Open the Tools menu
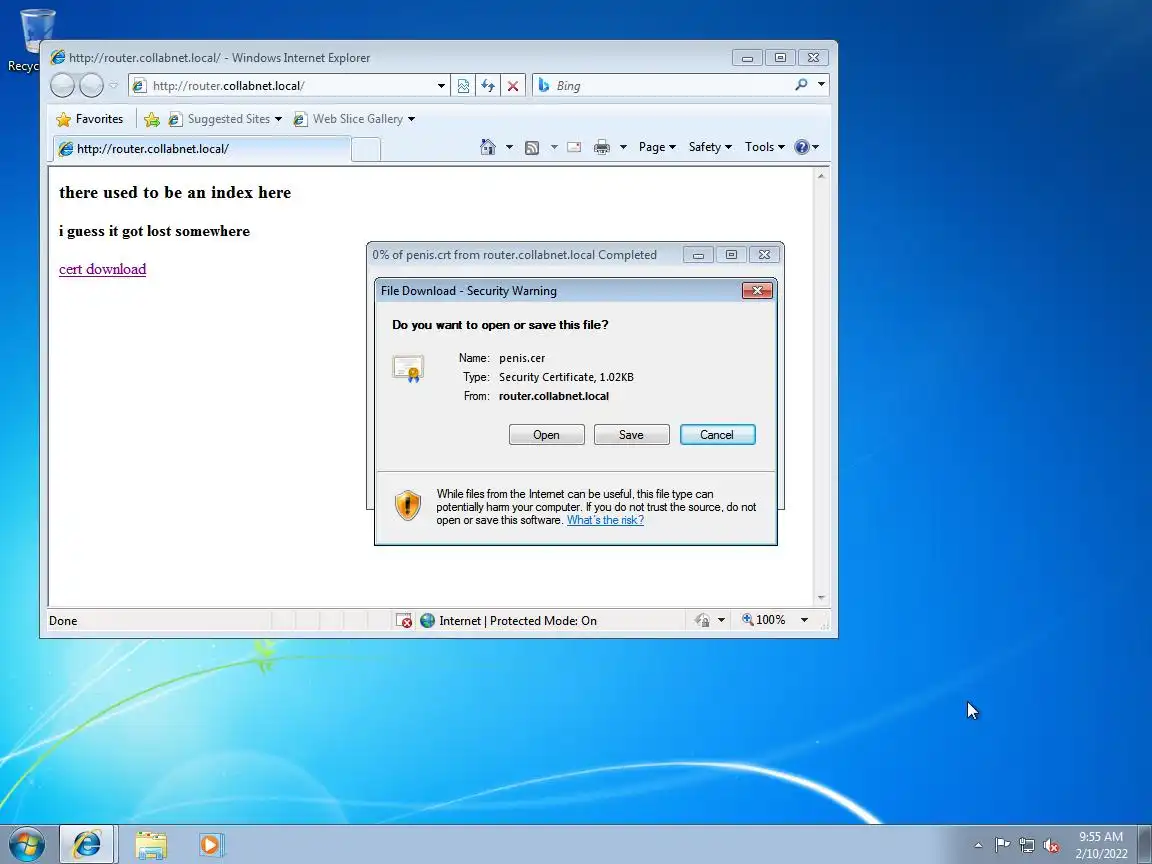This screenshot has height=864, width=1152. [765, 147]
